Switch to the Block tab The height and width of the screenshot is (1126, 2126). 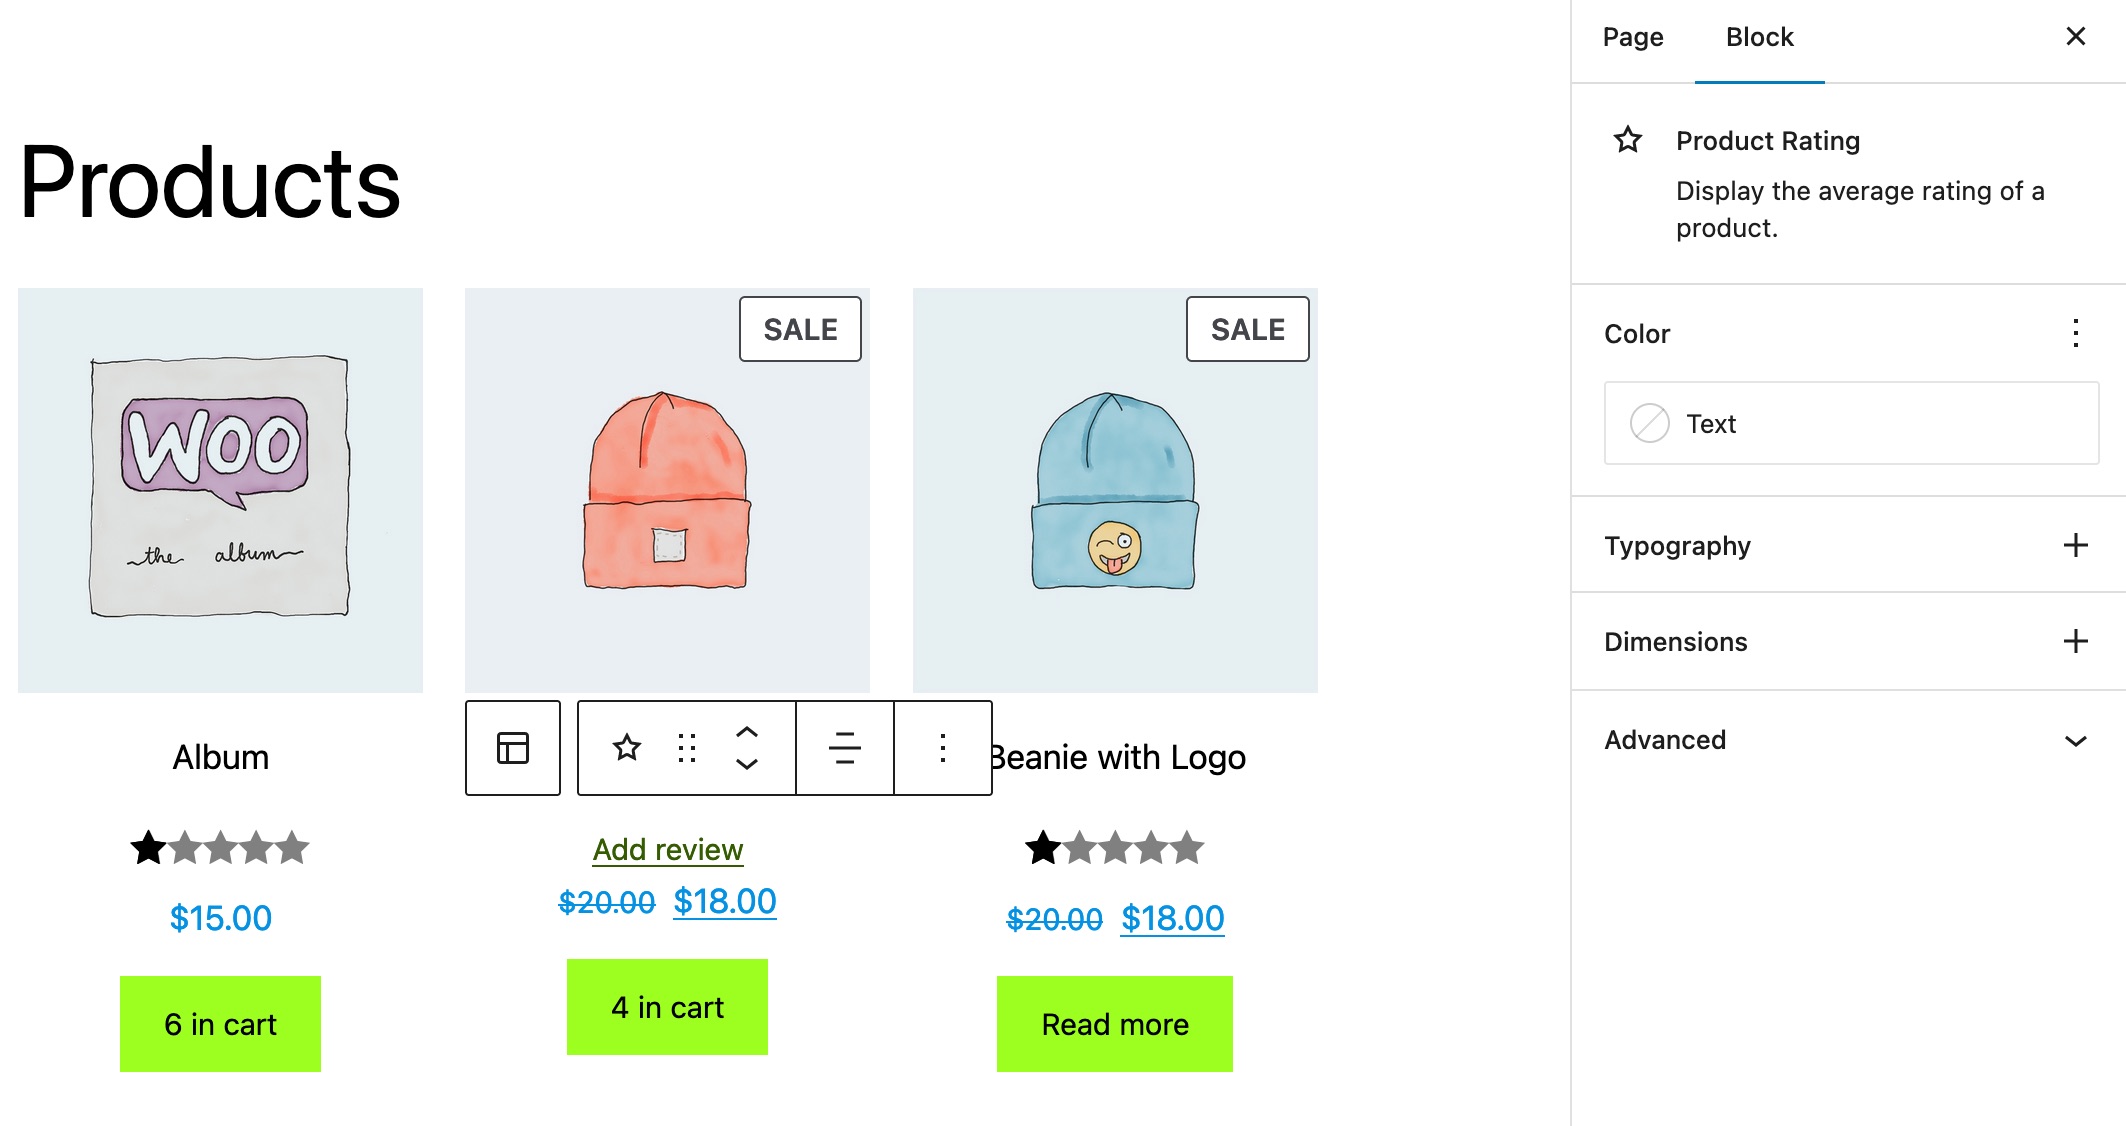[1760, 38]
